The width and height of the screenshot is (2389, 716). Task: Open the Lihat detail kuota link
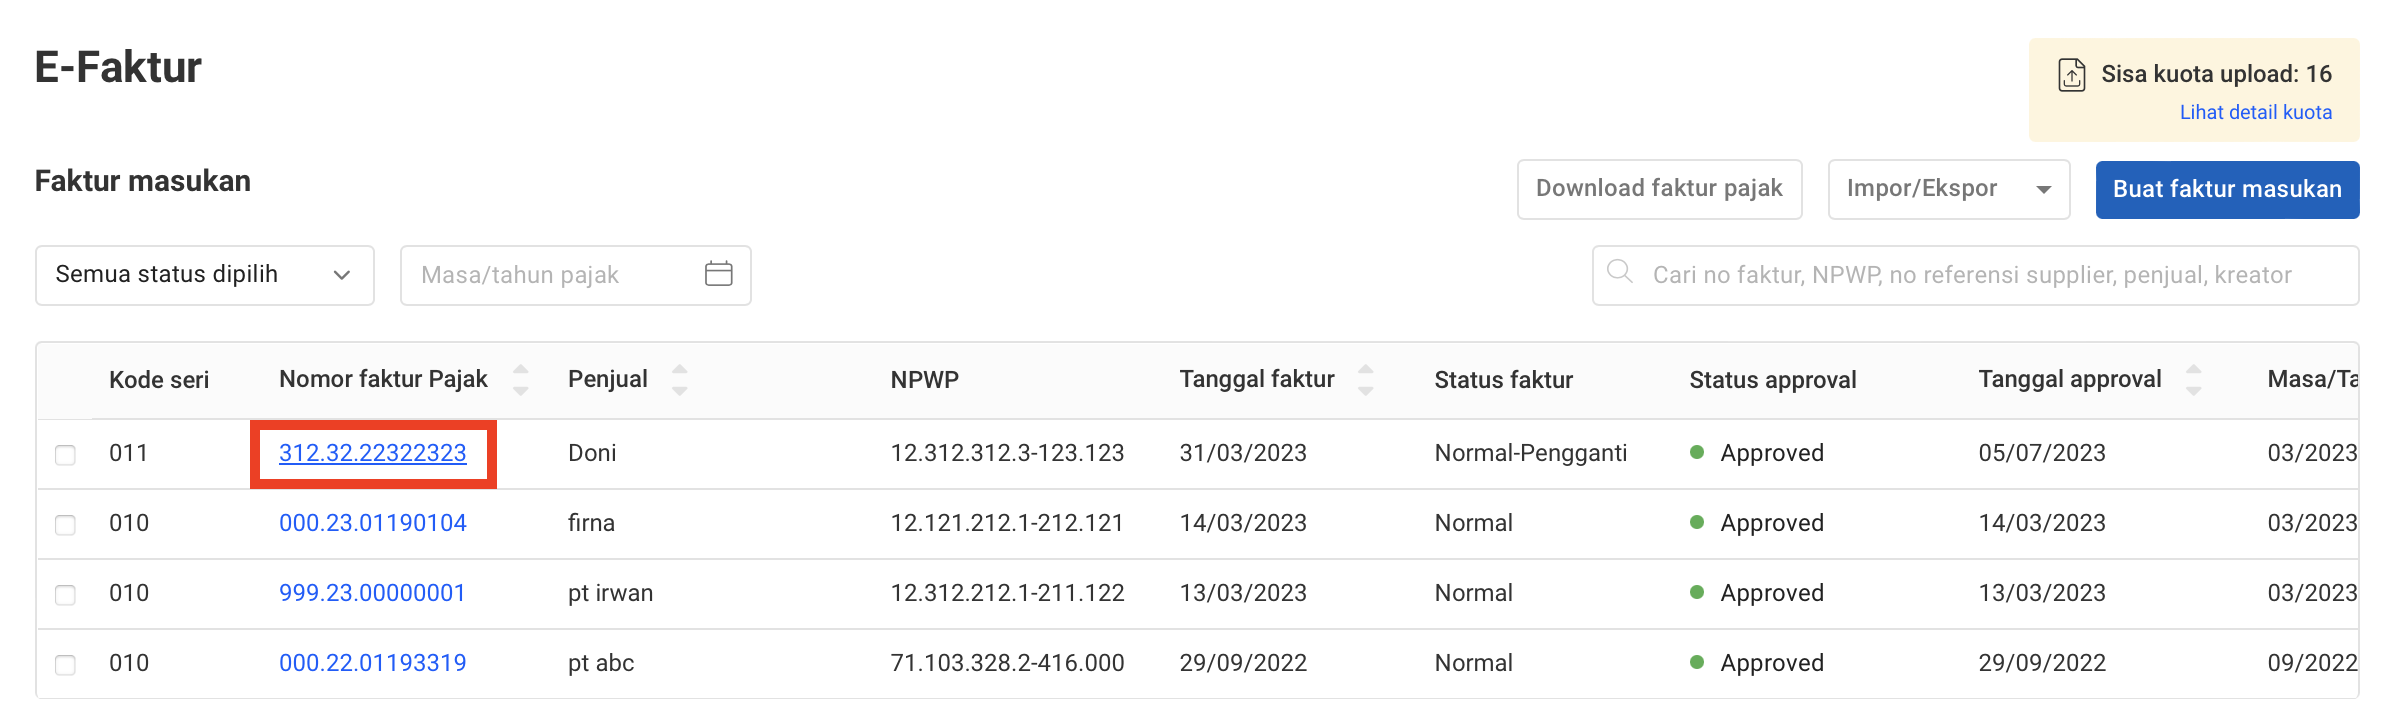tap(2255, 112)
